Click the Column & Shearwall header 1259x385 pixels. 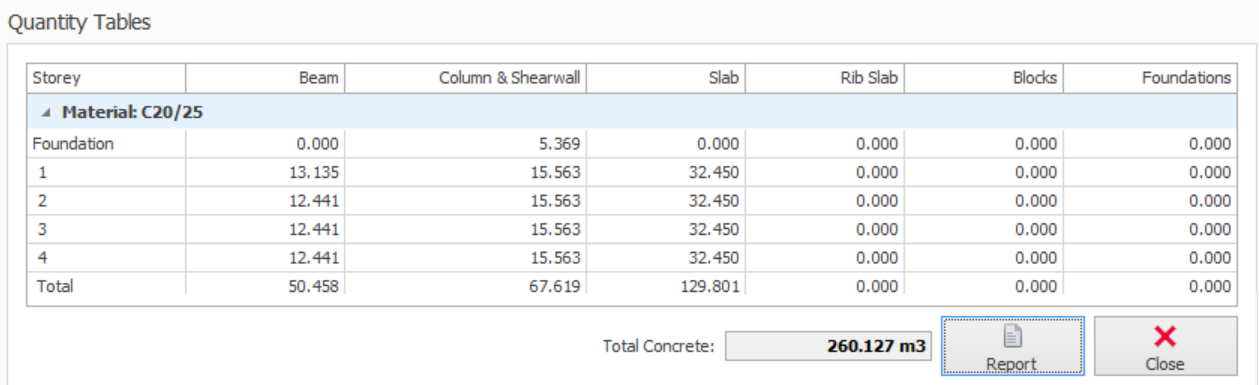[x=465, y=78]
